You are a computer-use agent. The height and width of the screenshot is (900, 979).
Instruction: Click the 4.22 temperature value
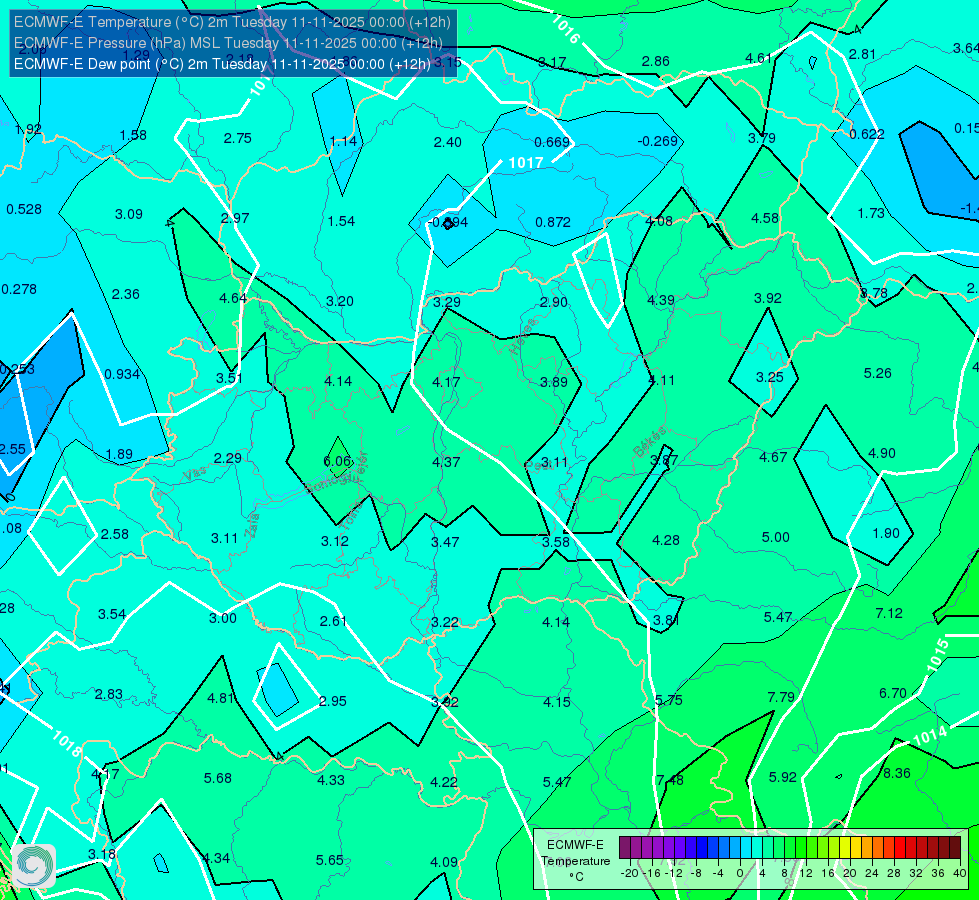[x=443, y=782]
